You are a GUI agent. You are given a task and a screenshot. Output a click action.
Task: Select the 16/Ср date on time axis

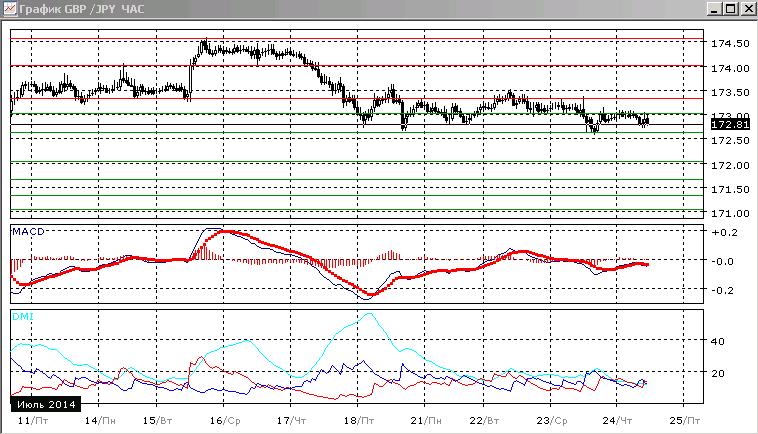(225, 421)
